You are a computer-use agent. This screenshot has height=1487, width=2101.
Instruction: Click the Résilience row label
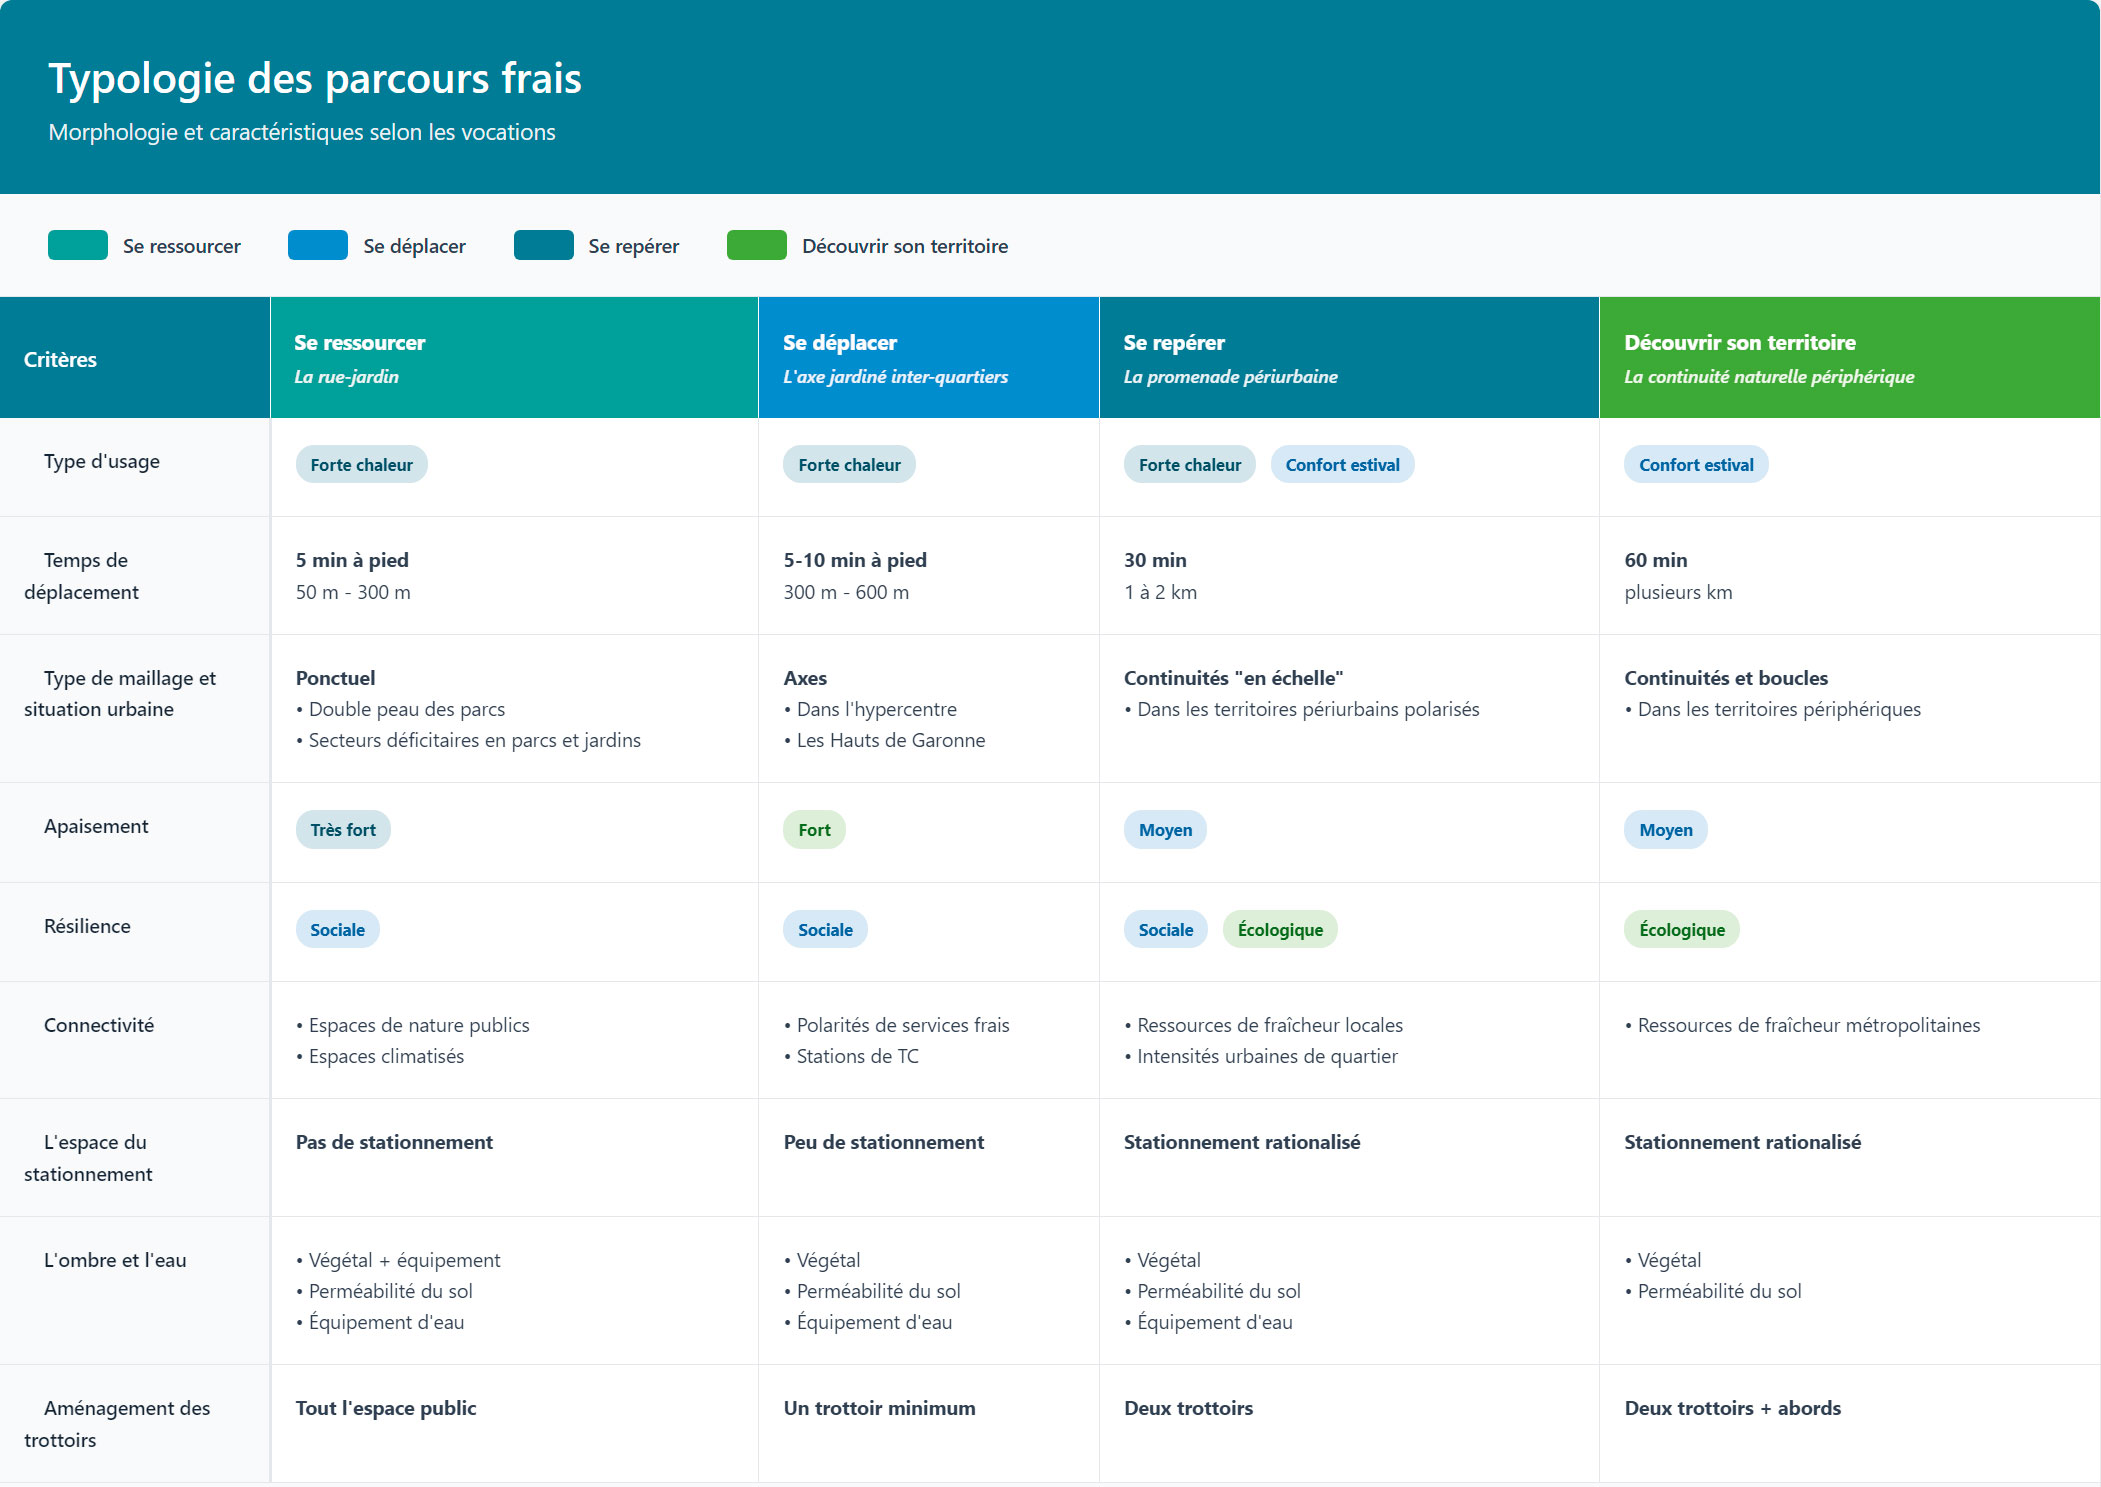[x=87, y=926]
